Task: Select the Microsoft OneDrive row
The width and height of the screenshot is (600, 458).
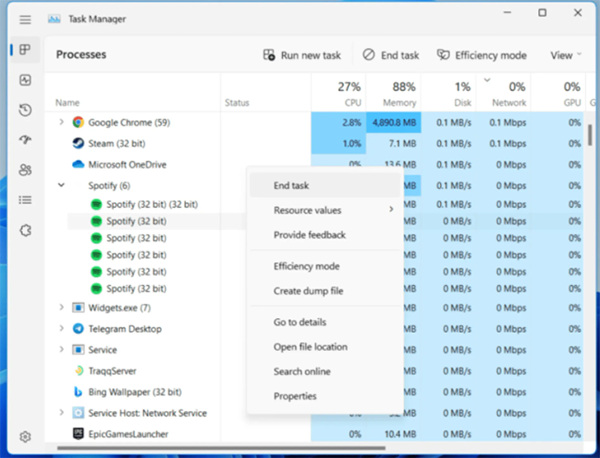Action: tap(314, 165)
